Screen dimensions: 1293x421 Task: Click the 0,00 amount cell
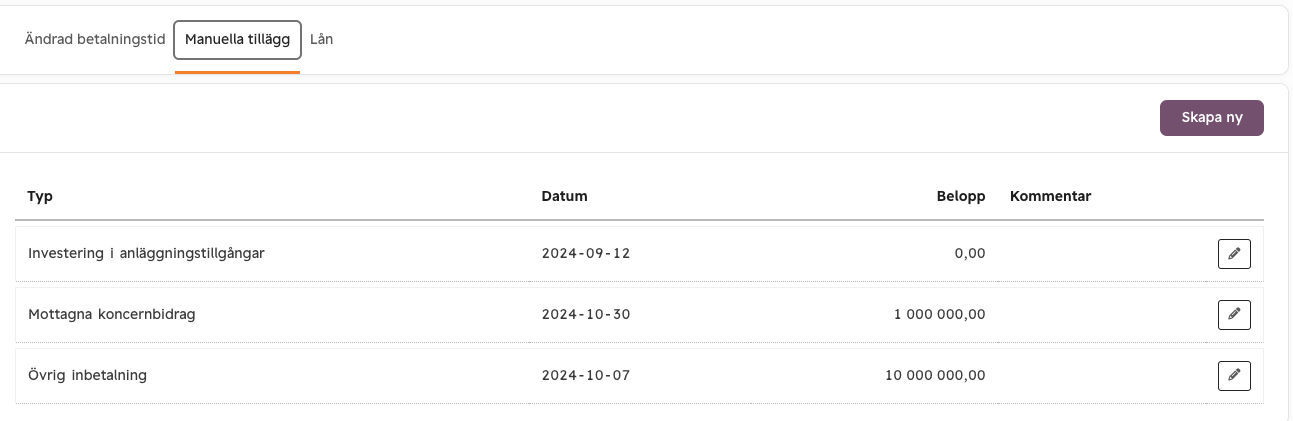click(970, 254)
